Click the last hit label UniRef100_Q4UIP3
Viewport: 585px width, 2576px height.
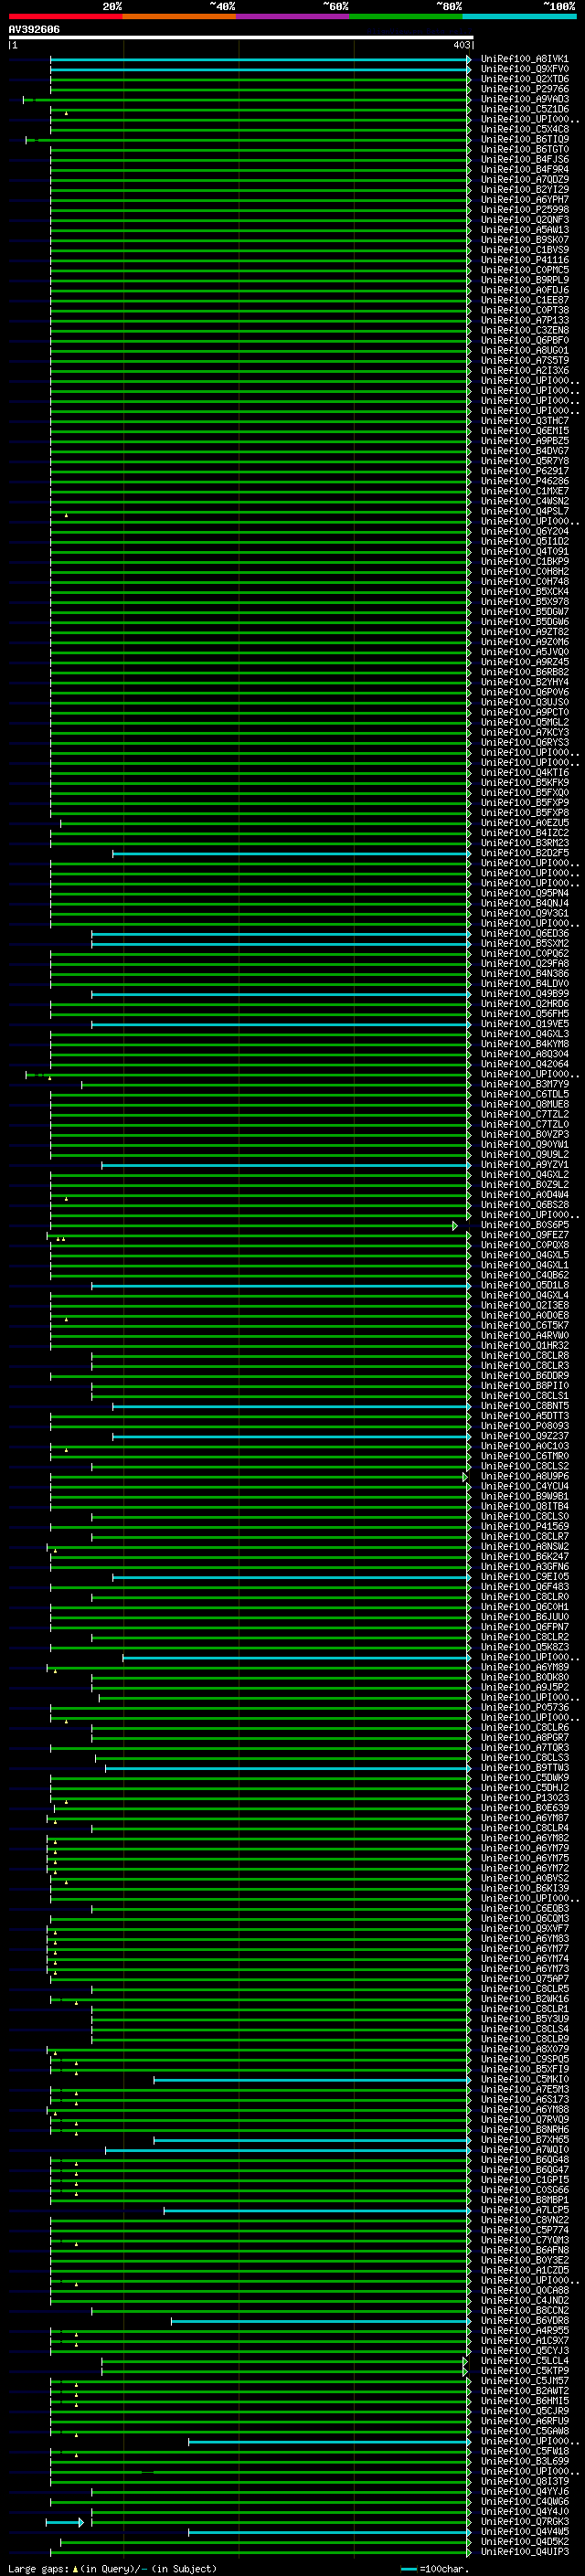(524, 2552)
